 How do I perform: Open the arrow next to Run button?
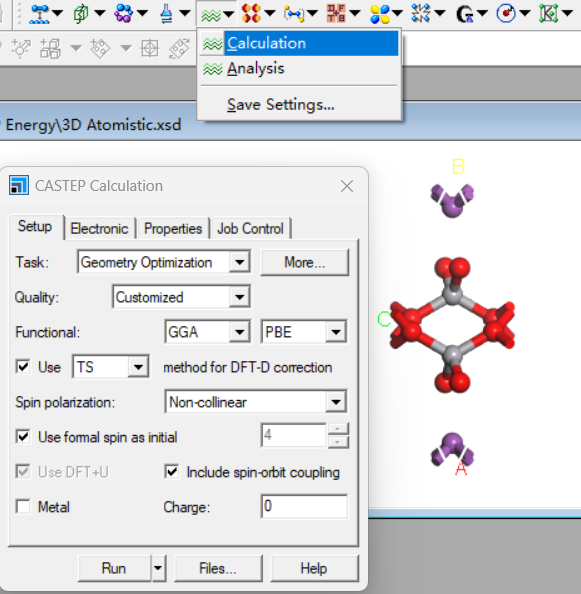[x=158, y=568]
